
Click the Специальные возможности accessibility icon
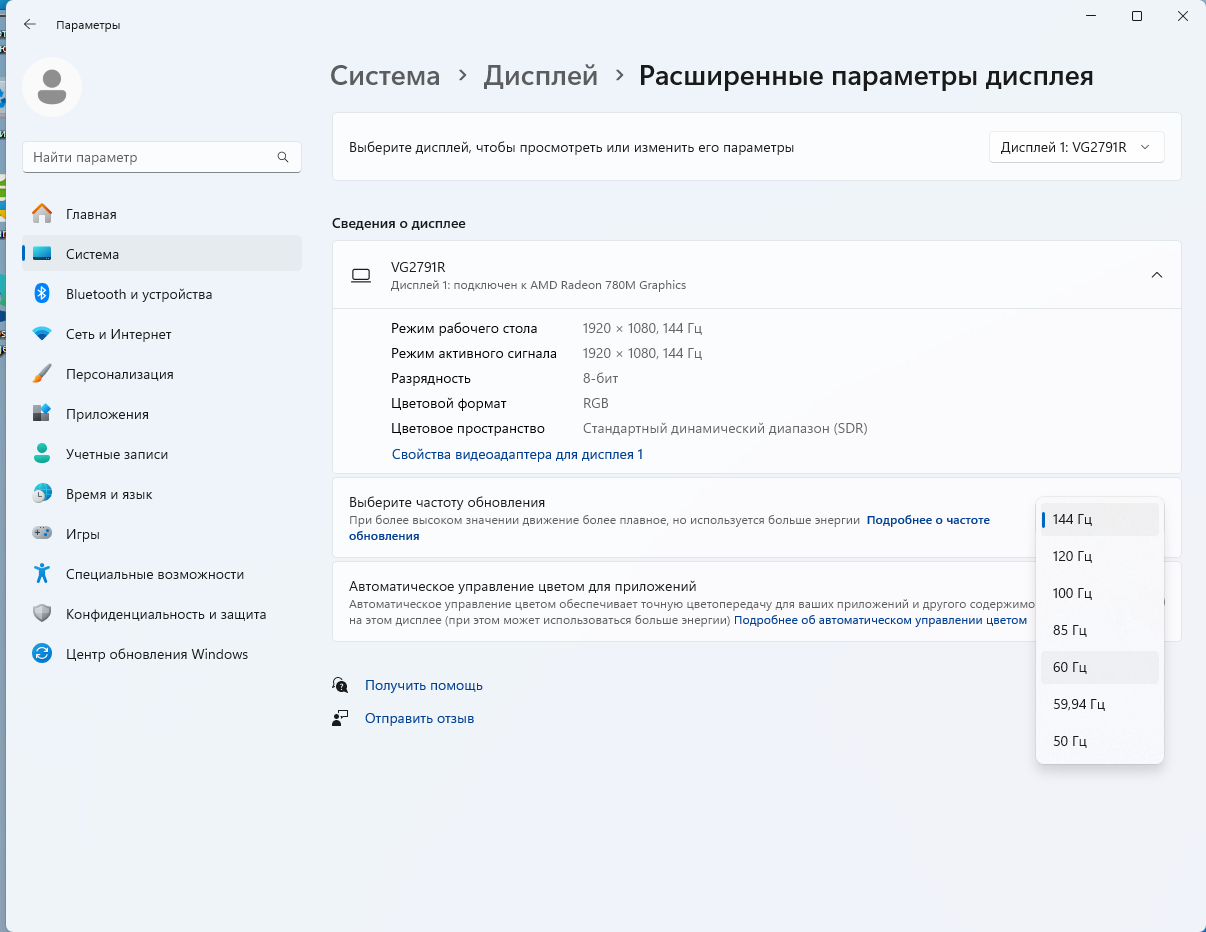pyautogui.click(x=42, y=574)
